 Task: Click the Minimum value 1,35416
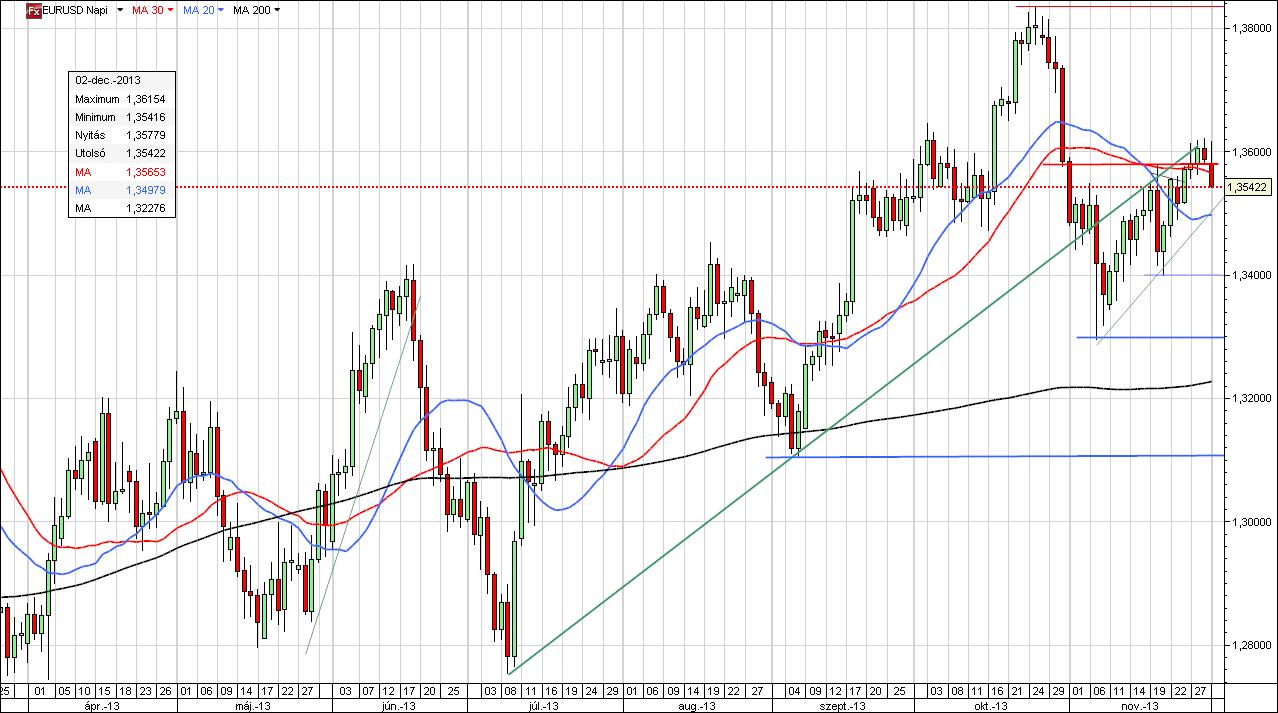point(146,118)
